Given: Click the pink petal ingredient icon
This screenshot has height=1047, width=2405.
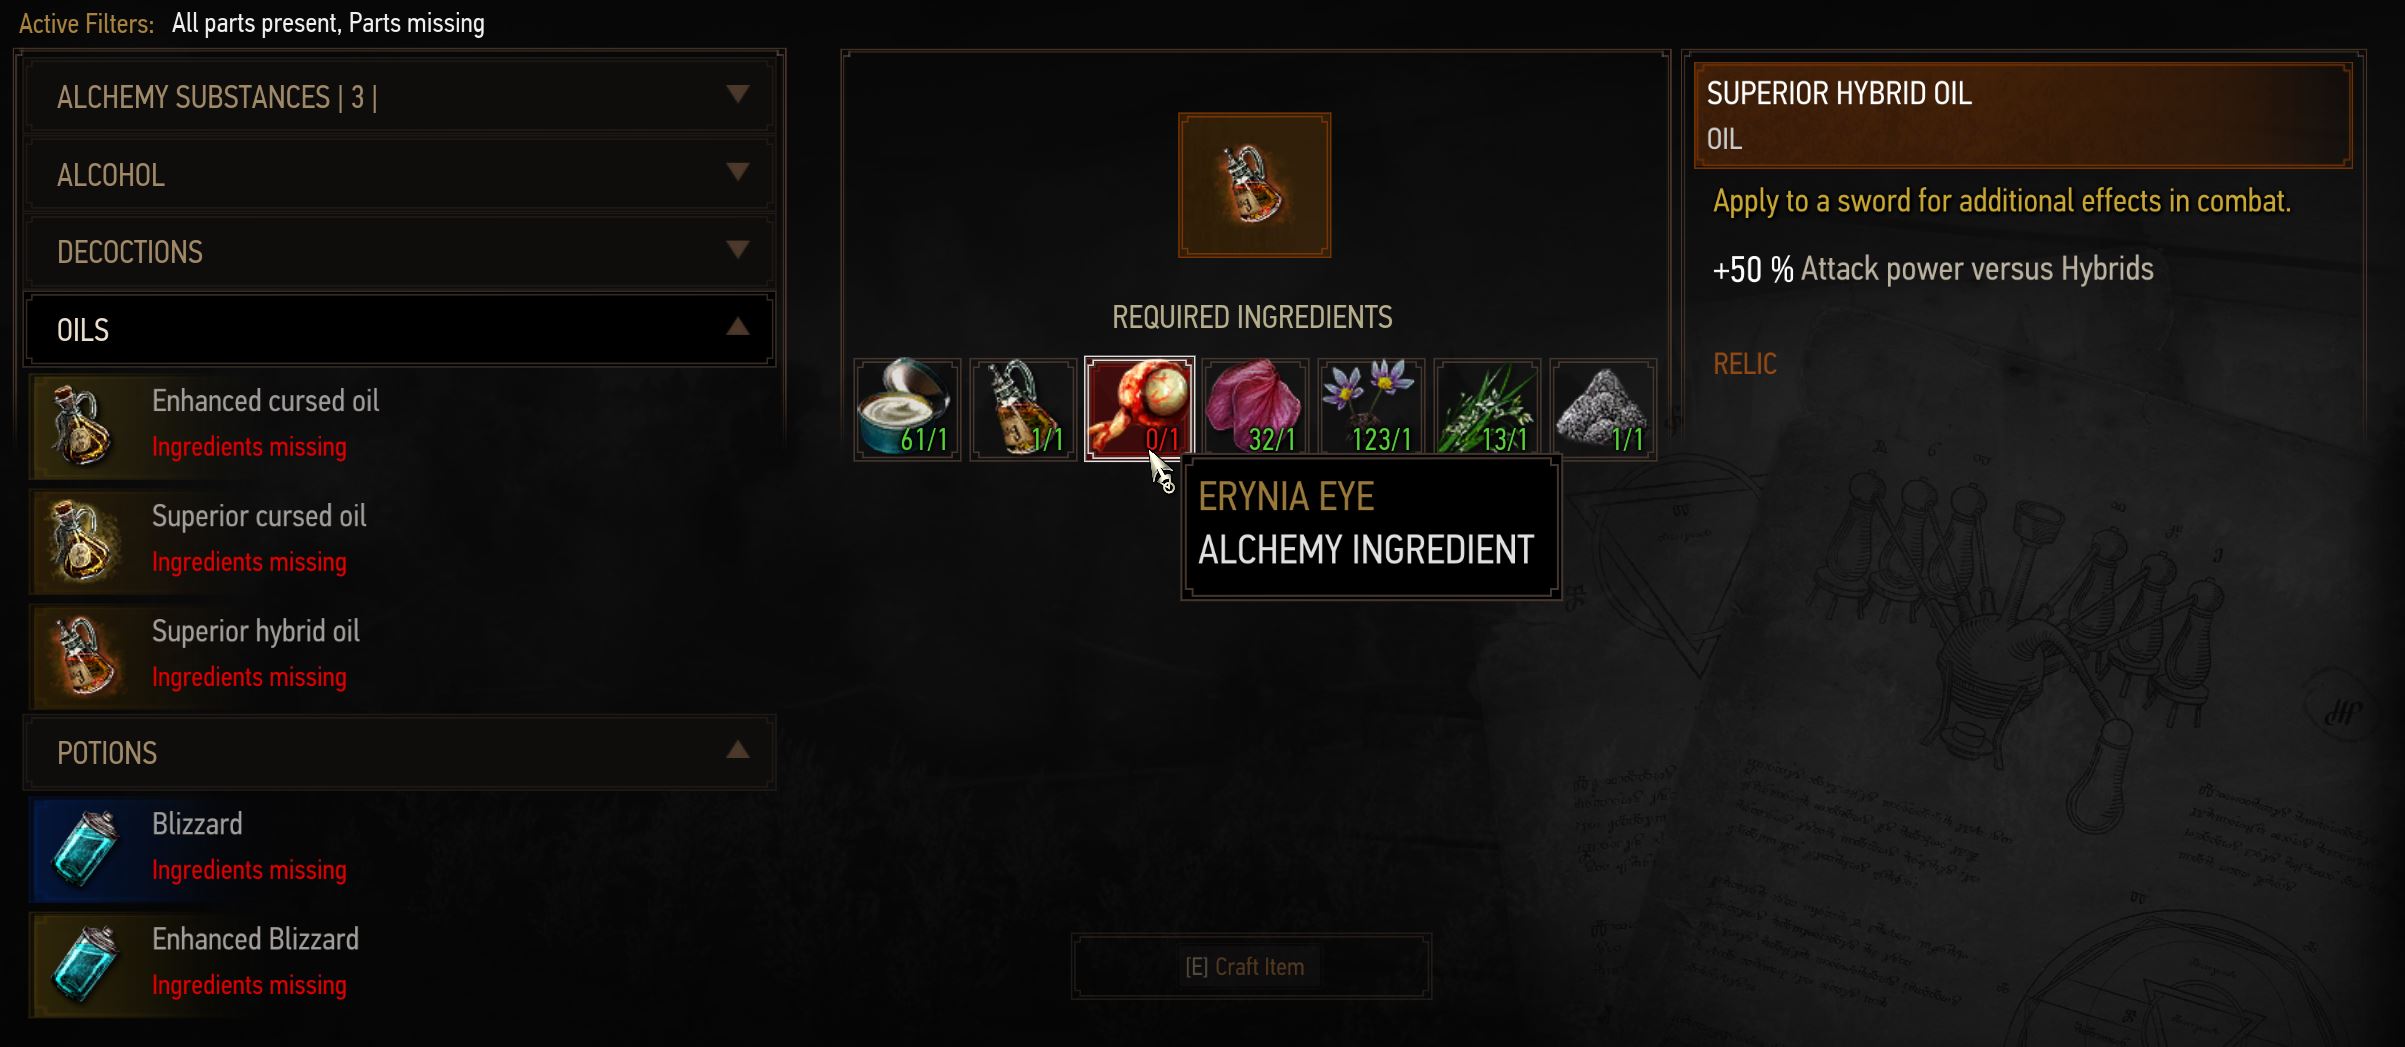Looking at the screenshot, I should (1255, 409).
